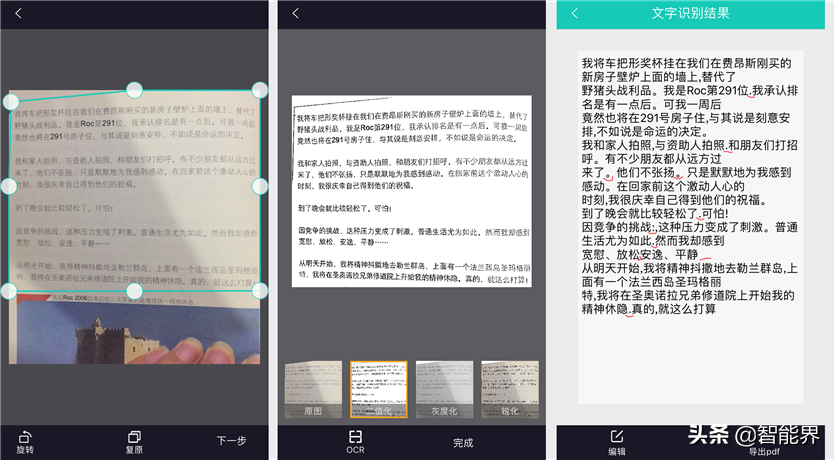Screen dimensions: 835x460
Task: Click the top-left crop corner handle
Action: [x=11, y=101]
